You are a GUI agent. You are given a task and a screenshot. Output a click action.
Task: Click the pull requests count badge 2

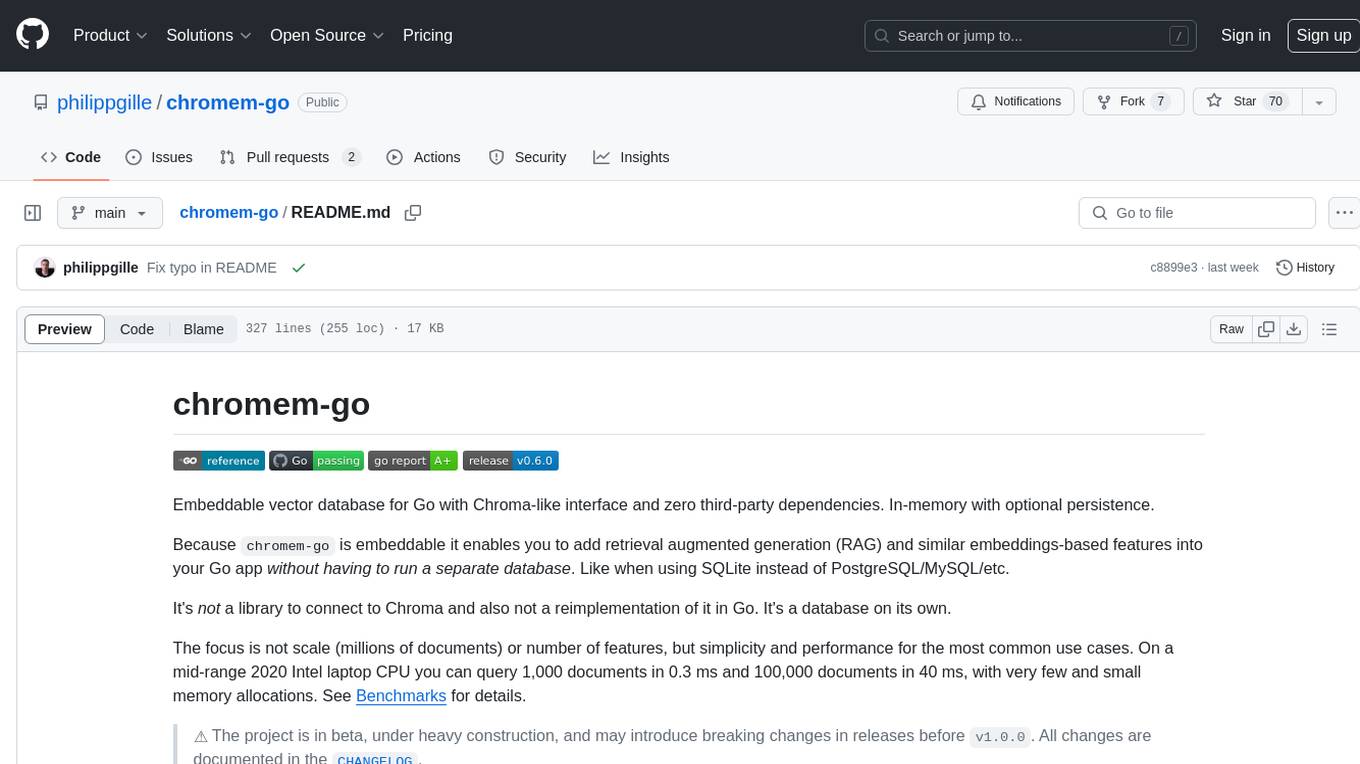350,157
